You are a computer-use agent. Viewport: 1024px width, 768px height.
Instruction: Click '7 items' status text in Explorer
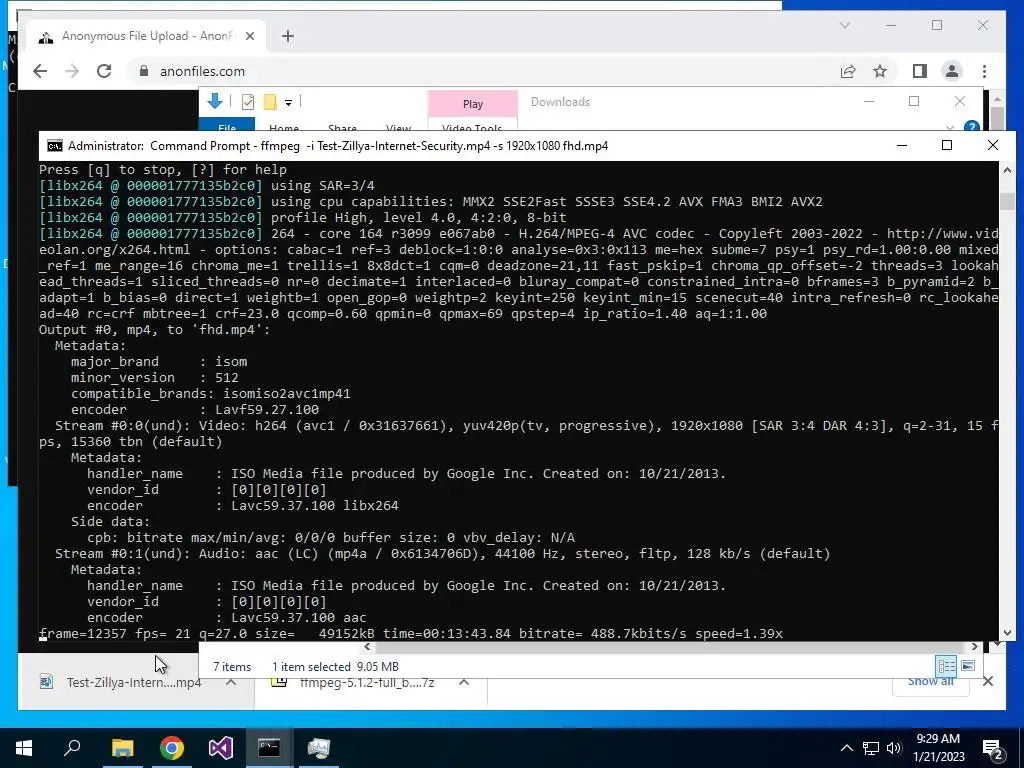(x=232, y=667)
